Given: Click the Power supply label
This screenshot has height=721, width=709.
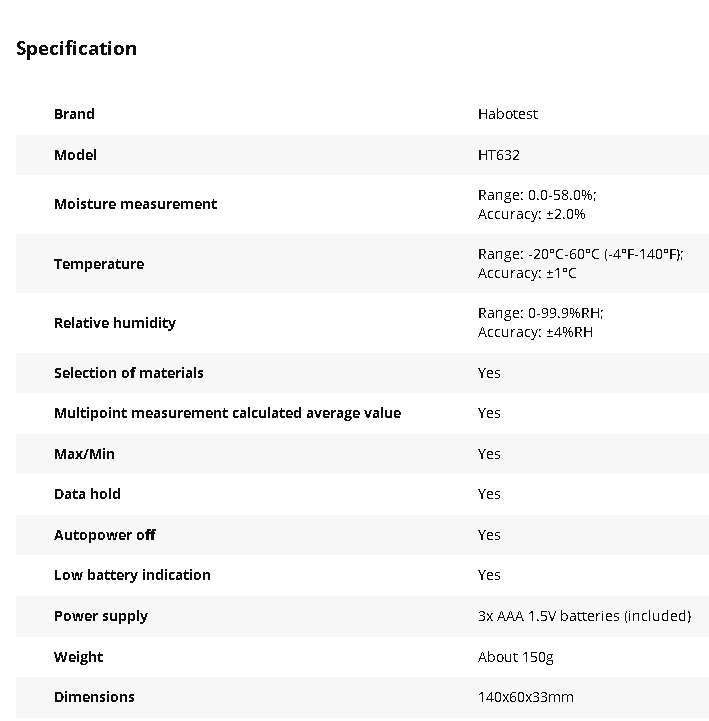Looking at the screenshot, I should (x=100, y=616).
